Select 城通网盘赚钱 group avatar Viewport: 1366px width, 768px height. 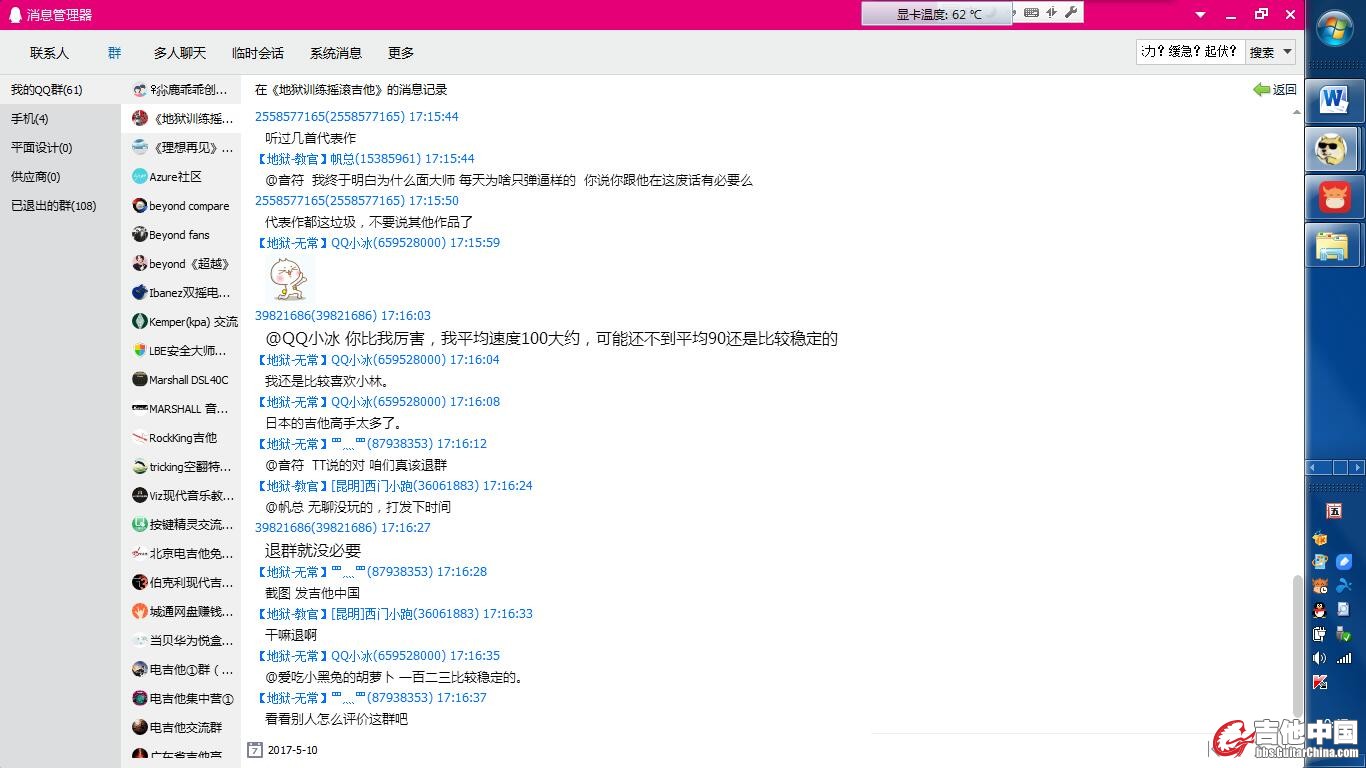pos(140,611)
